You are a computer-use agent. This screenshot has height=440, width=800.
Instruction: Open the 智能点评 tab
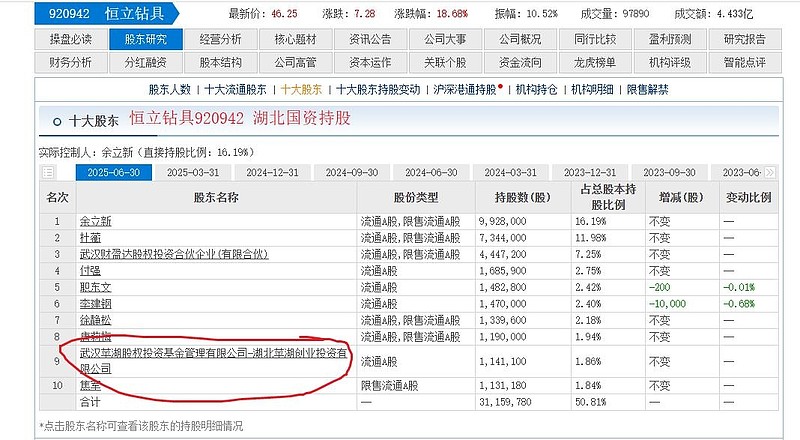click(x=745, y=62)
